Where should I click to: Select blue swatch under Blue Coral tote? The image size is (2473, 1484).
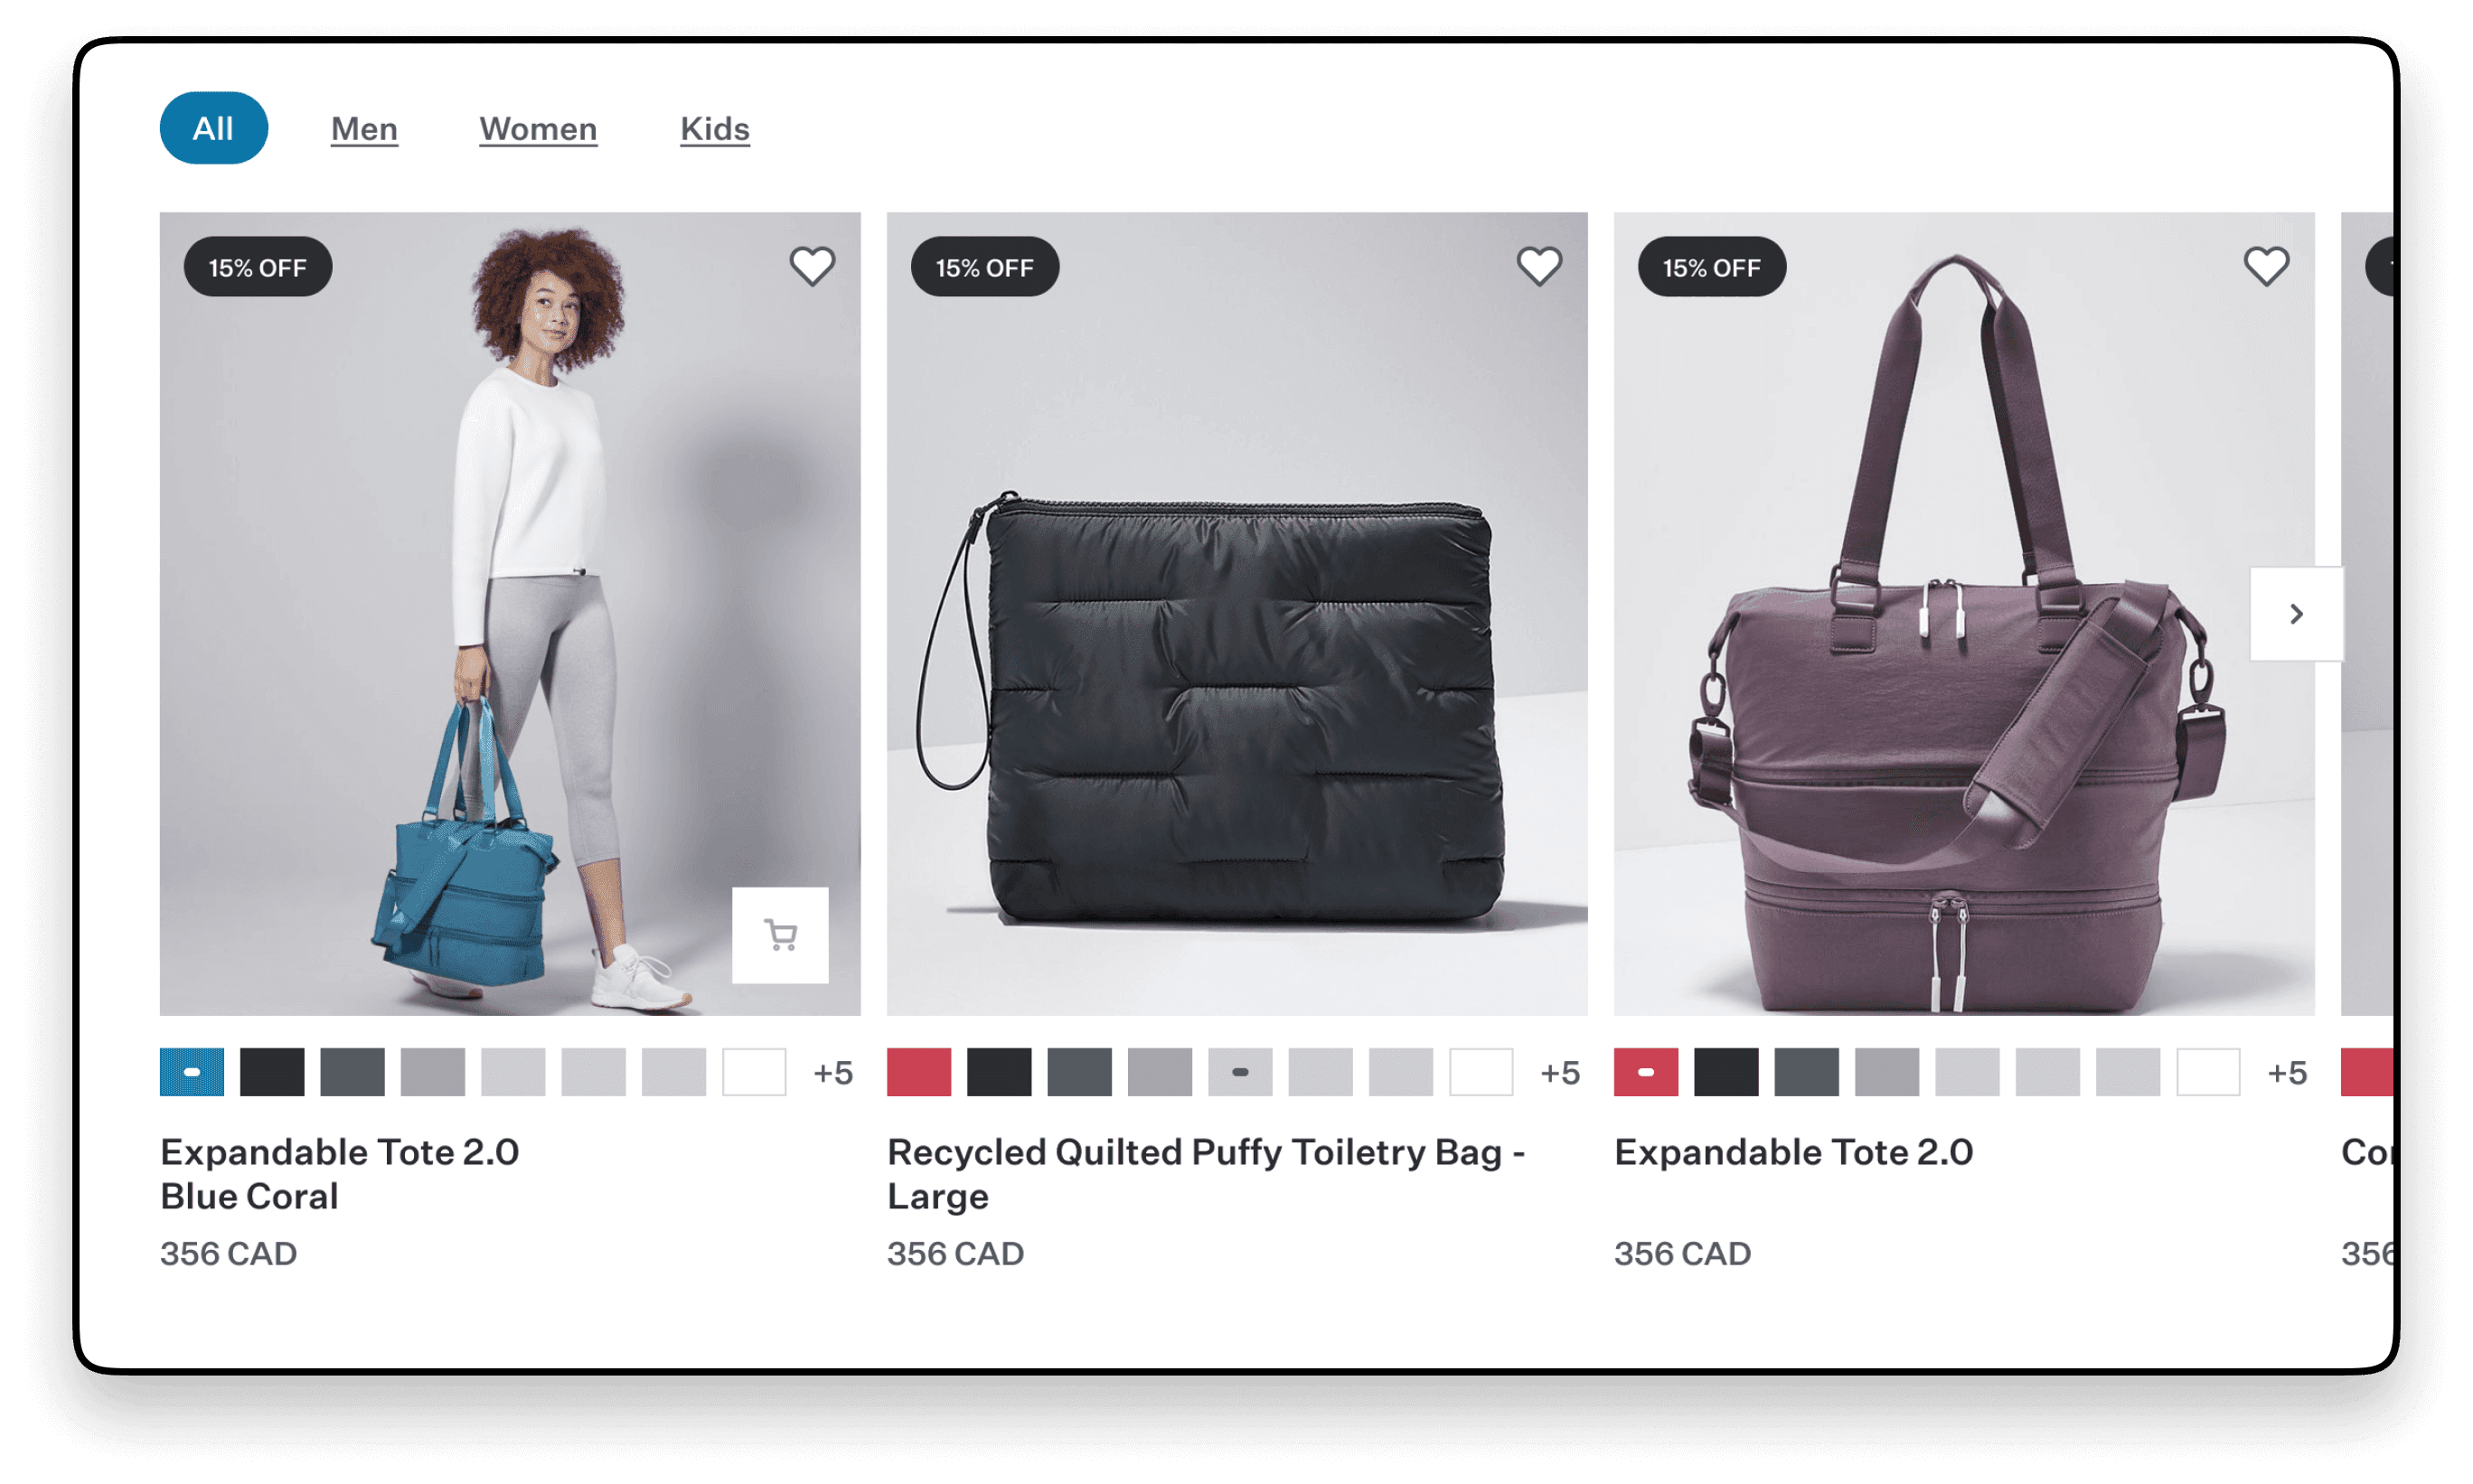point(192,1072)
